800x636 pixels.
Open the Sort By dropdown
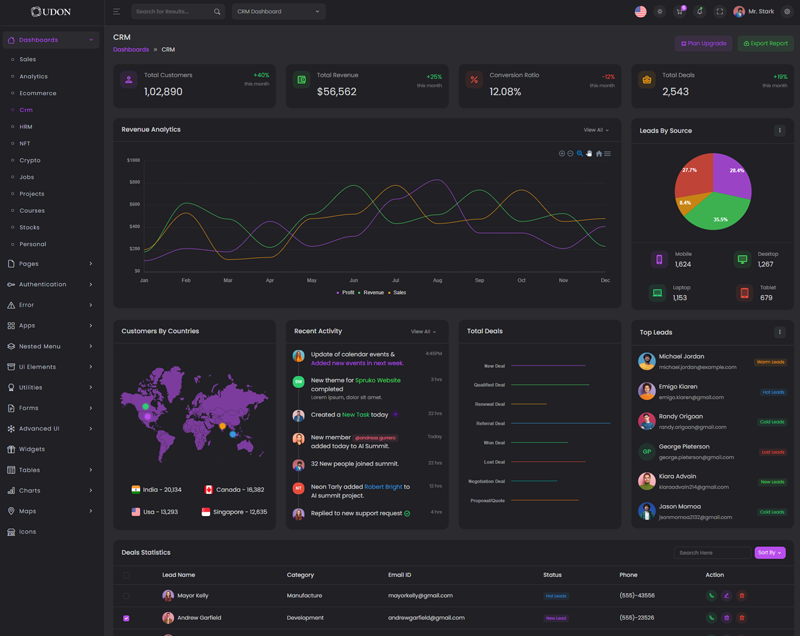tap(770, 553)
